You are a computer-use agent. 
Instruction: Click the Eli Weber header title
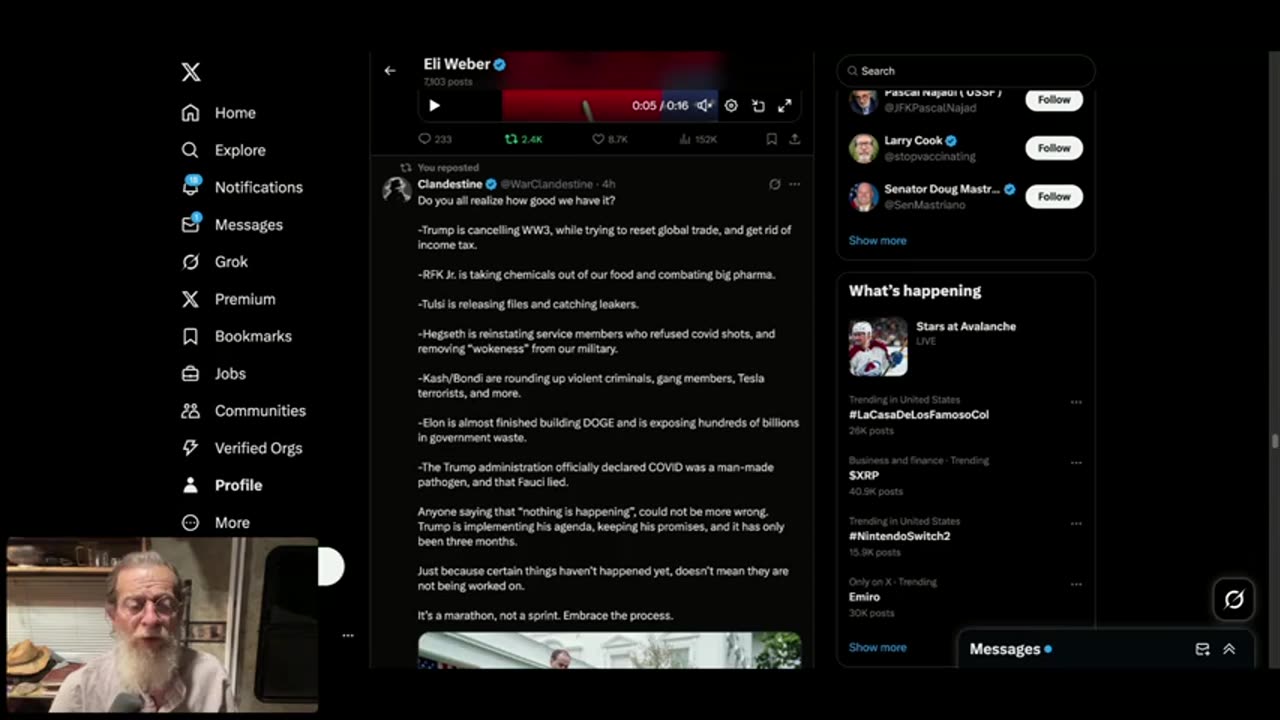coord(457,64)
